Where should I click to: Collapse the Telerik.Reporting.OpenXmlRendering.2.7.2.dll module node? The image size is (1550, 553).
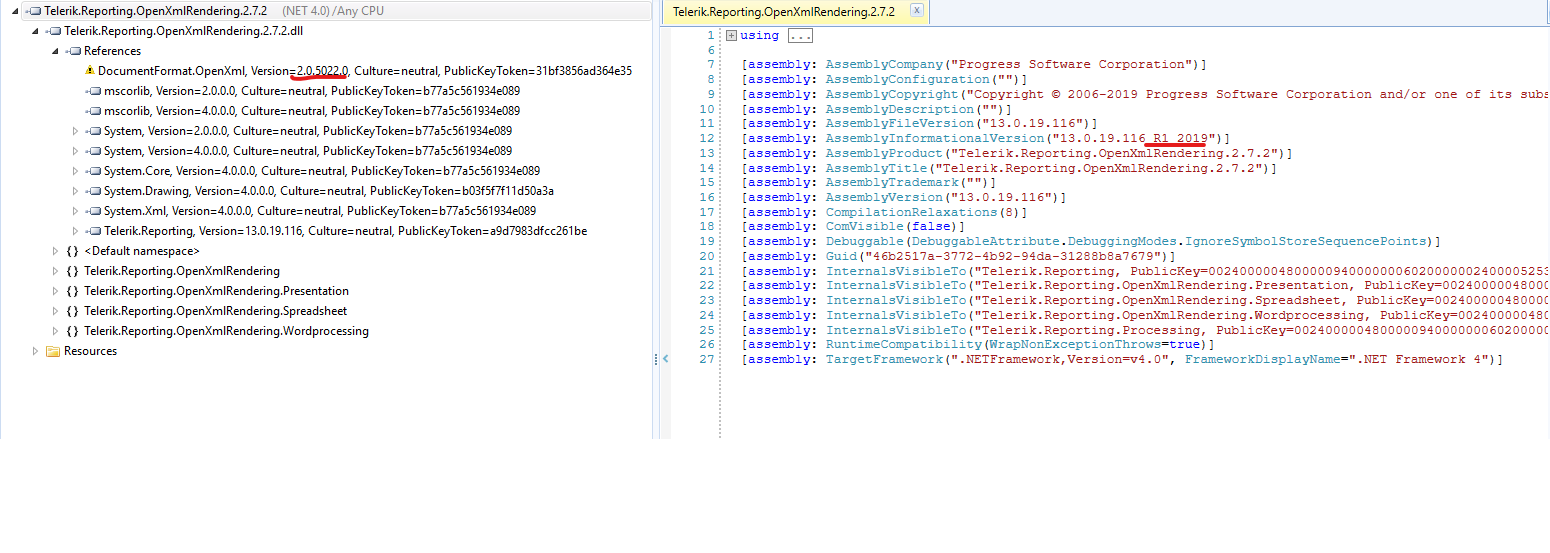tap(36, 31)
